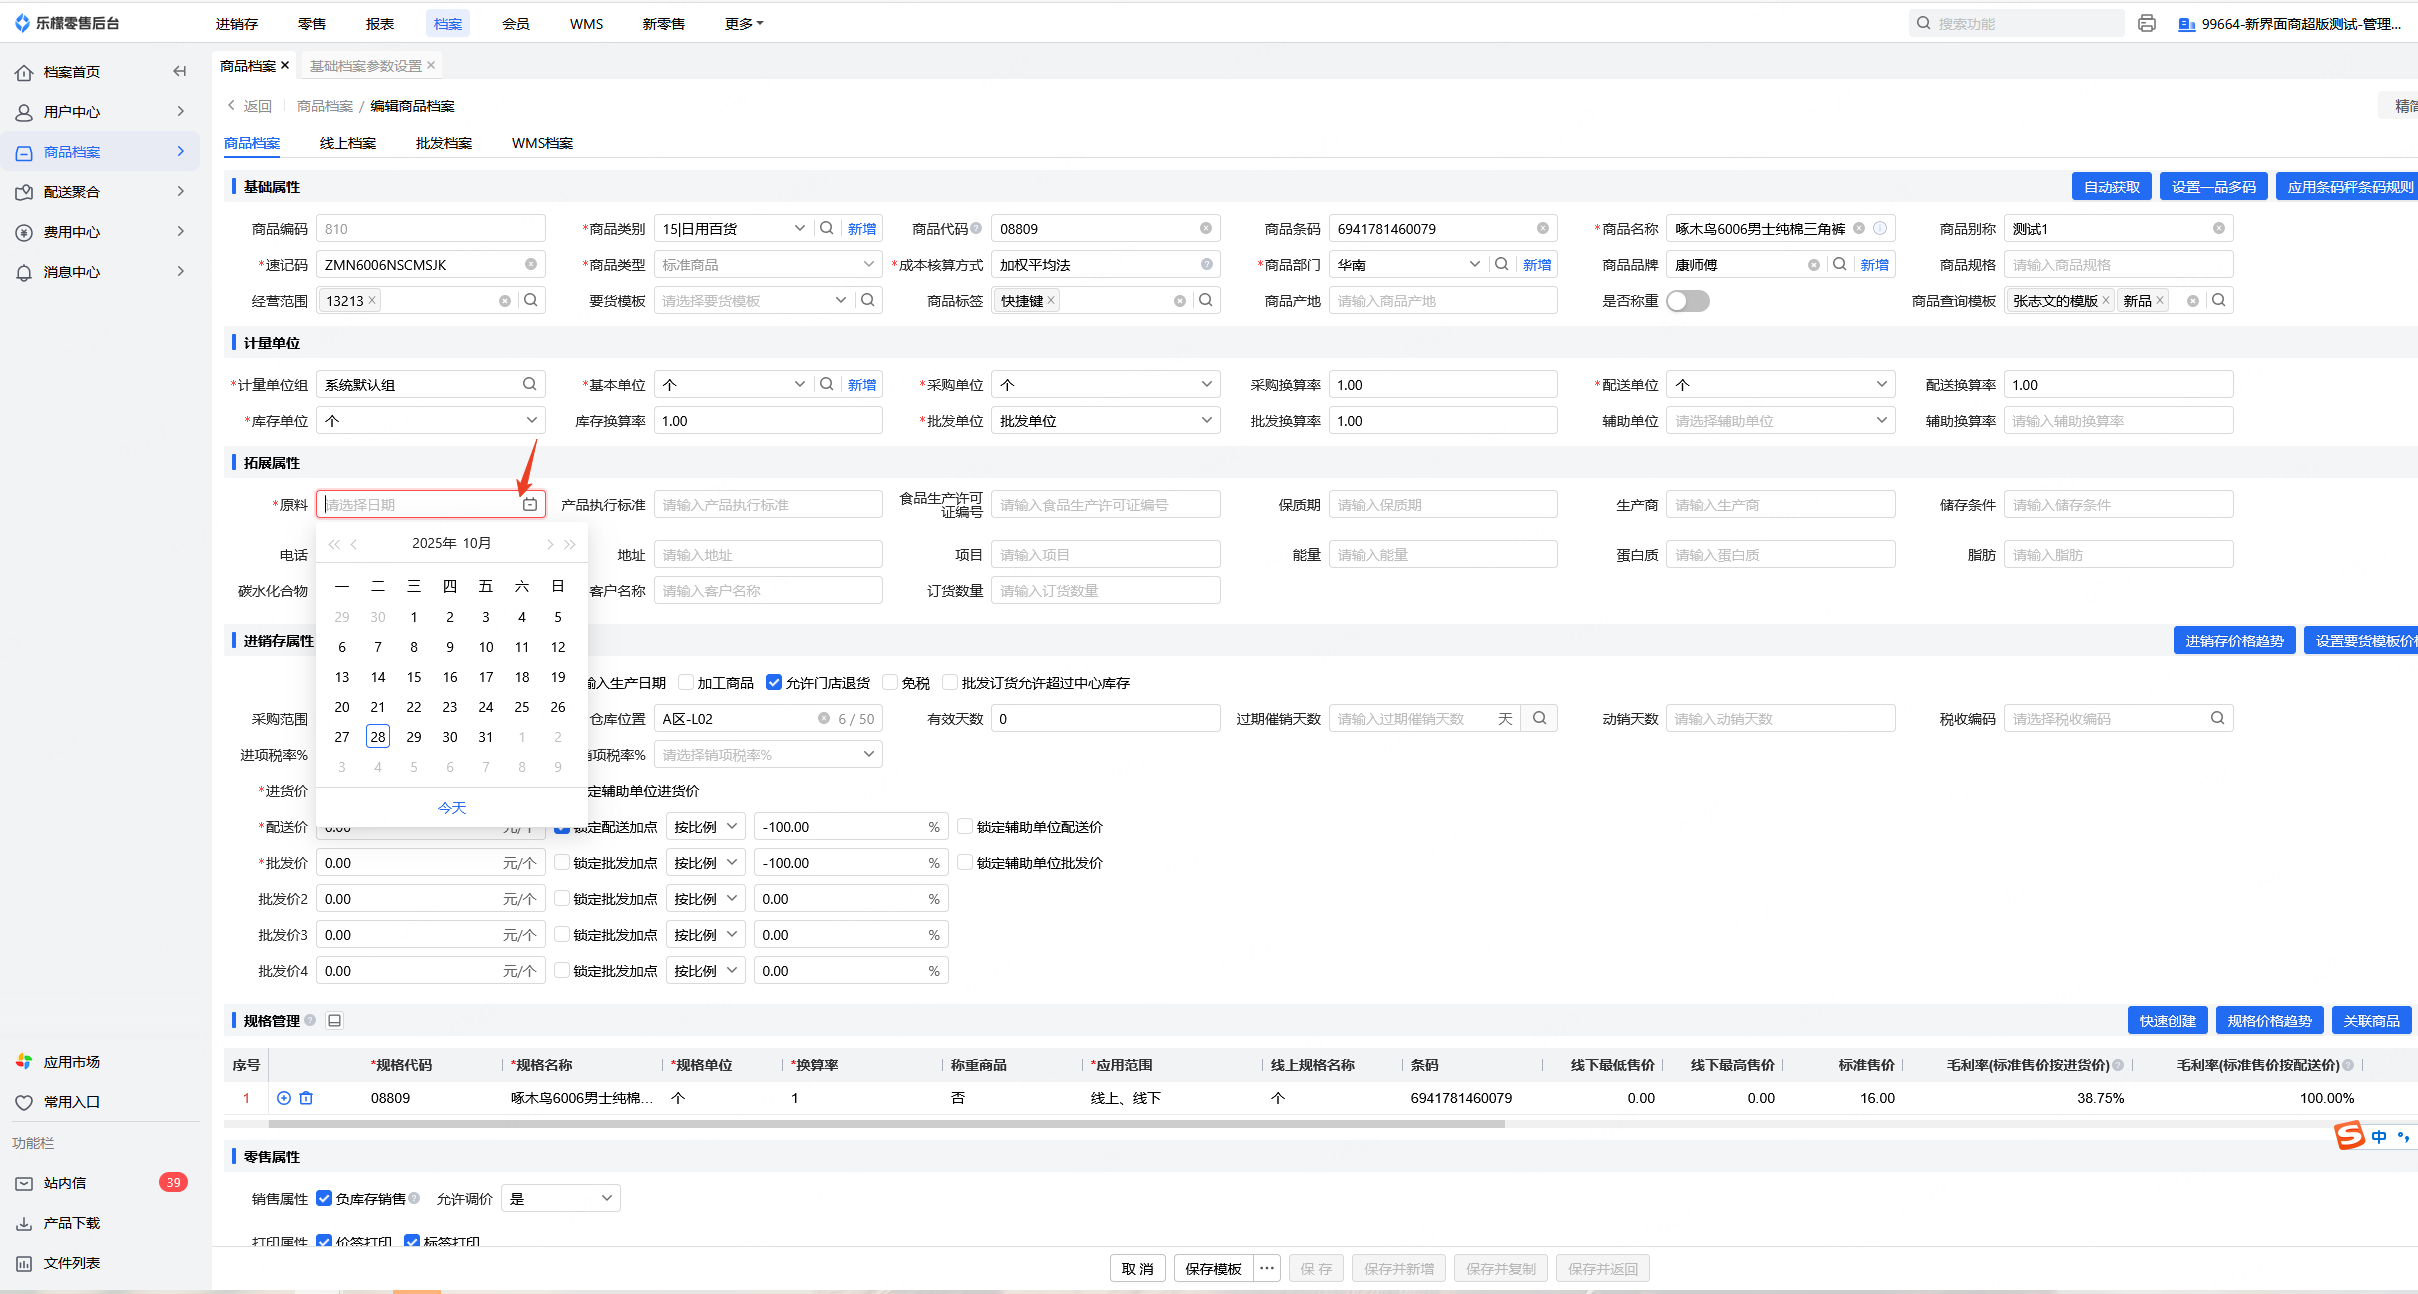2418x1294 pixels.
Task: Jump to previous year in calendar
Action: tap(334, 544)
